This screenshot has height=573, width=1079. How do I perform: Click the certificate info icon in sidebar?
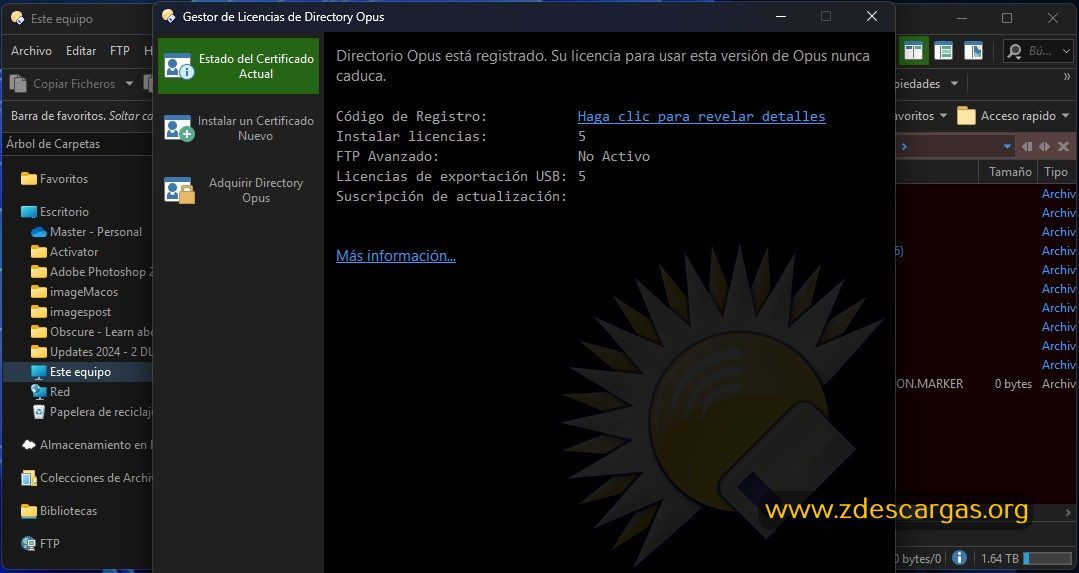pos(178,66)
